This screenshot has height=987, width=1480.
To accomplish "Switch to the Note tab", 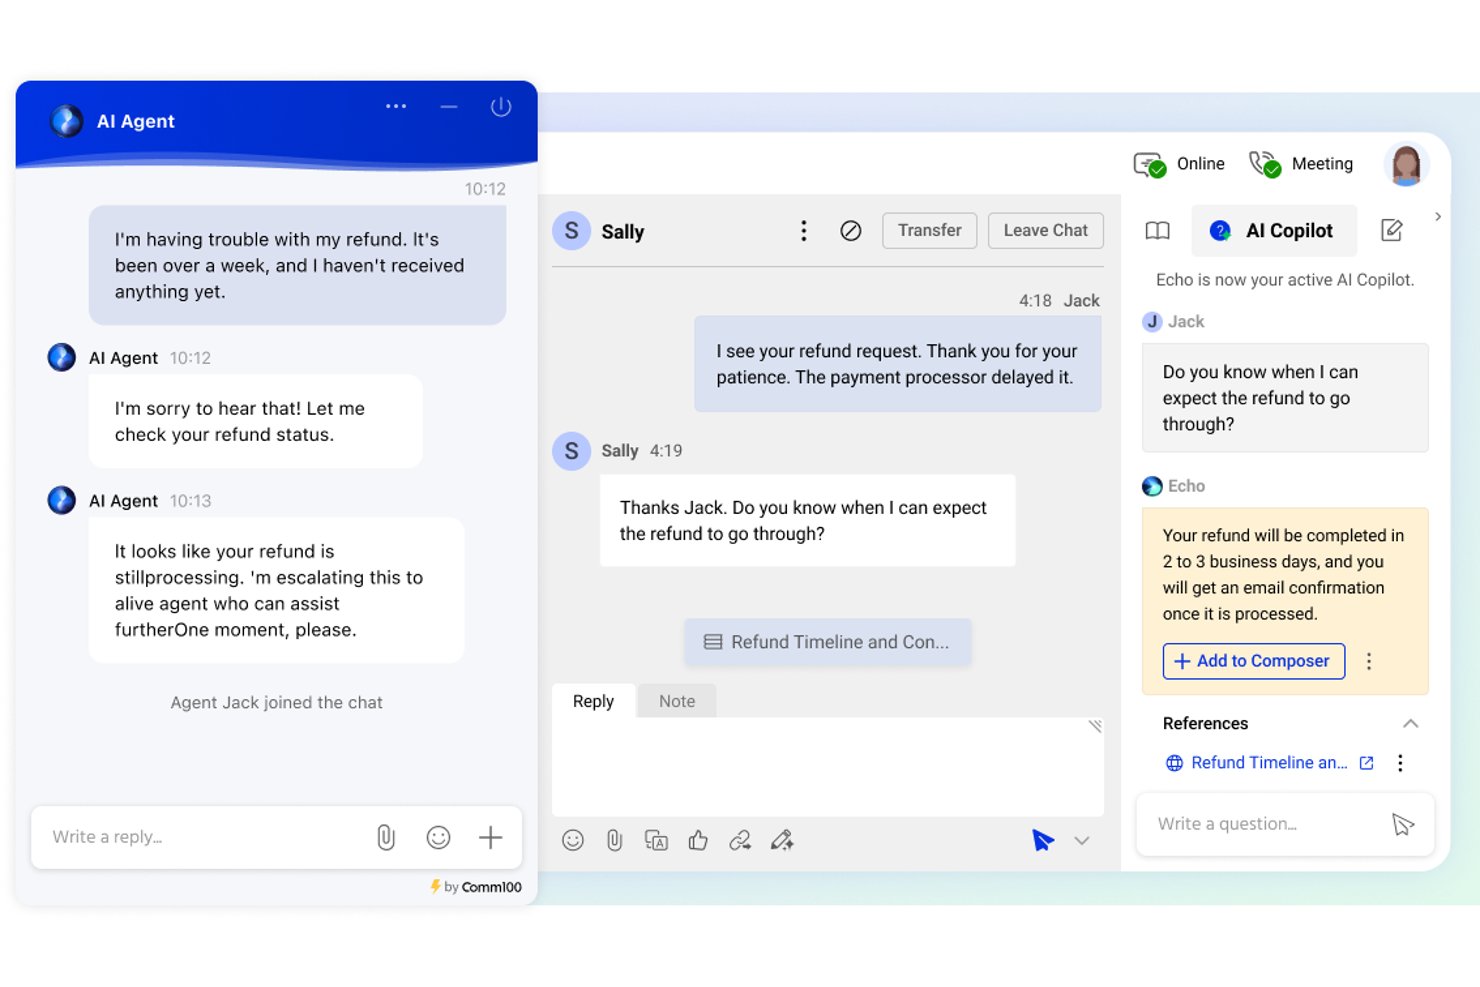I will [x=677, y=701].
